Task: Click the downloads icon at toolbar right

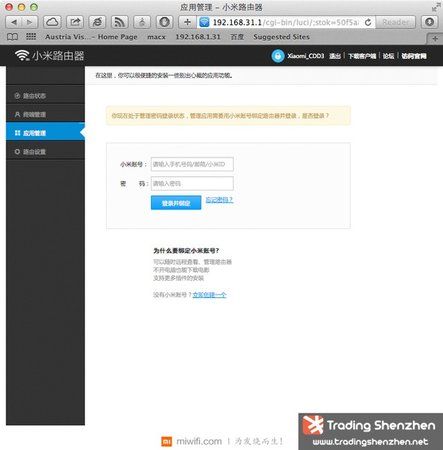Action: 430,22
